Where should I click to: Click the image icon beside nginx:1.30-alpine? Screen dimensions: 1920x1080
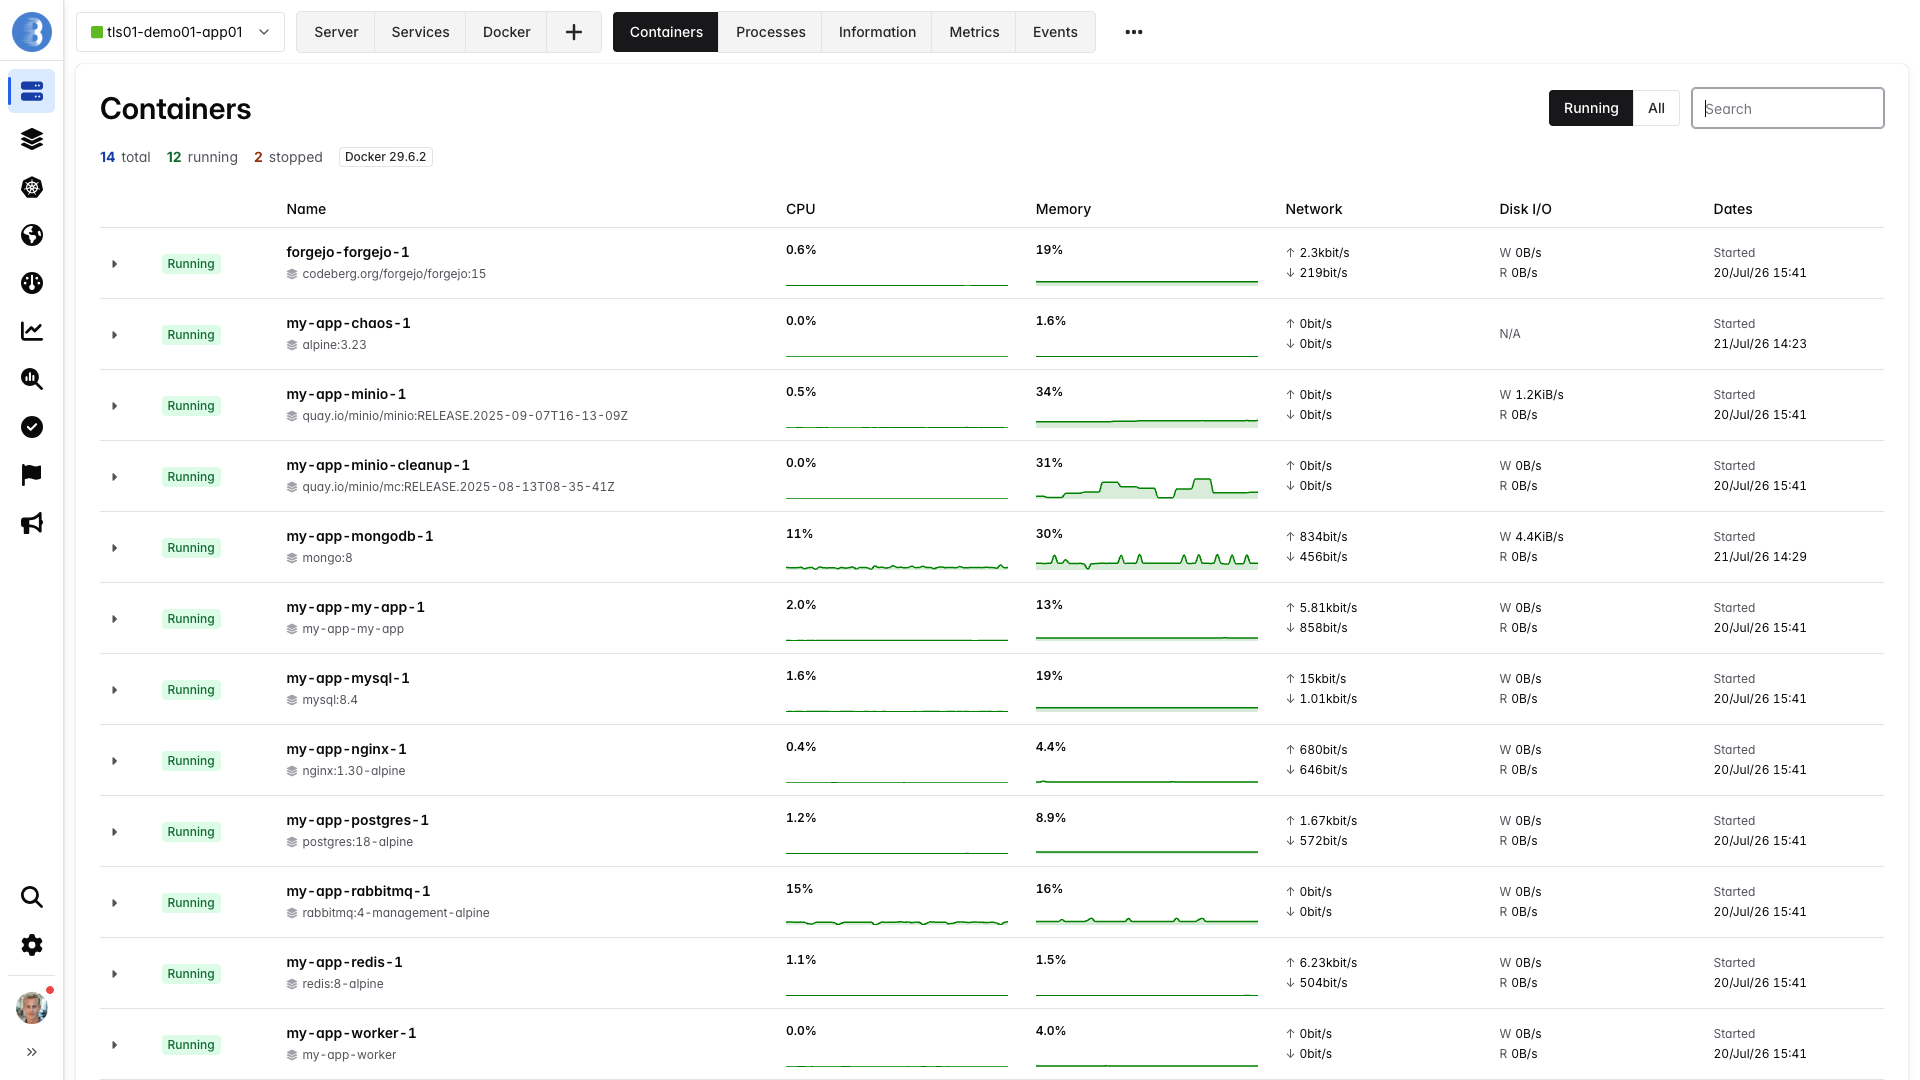292,771
